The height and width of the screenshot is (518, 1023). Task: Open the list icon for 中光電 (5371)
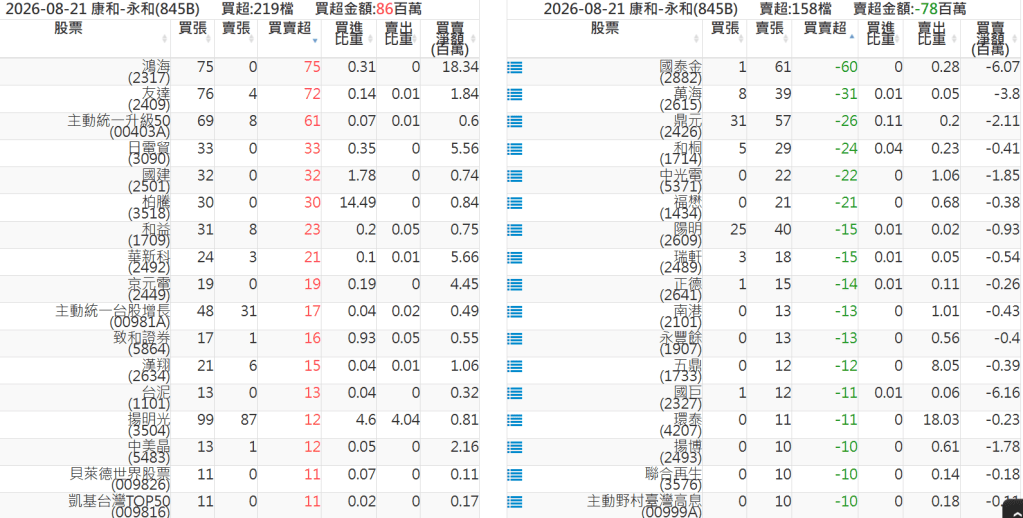click(515, 176)
